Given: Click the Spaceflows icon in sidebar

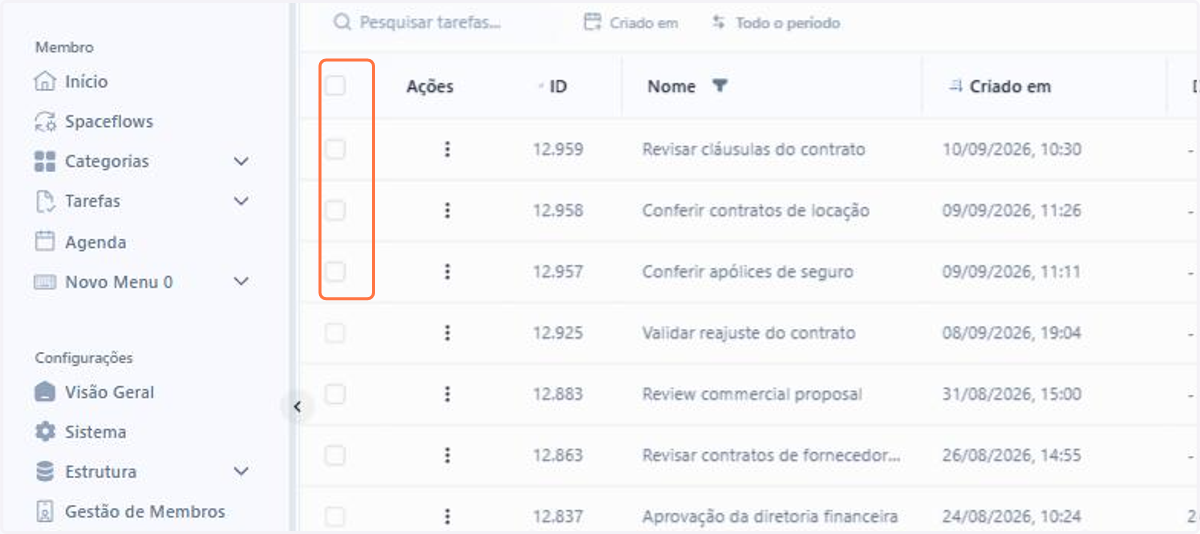Looking at the screenshot, I should pyautogui.click(x=44, y=122).
